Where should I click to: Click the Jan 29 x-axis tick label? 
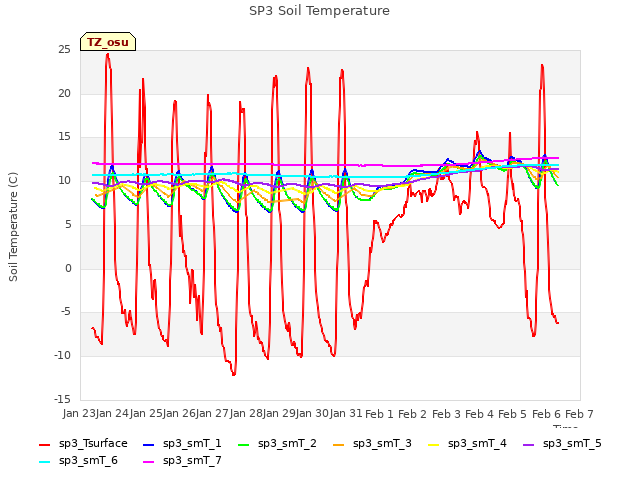pyautogui.click(x=279, y=414)
